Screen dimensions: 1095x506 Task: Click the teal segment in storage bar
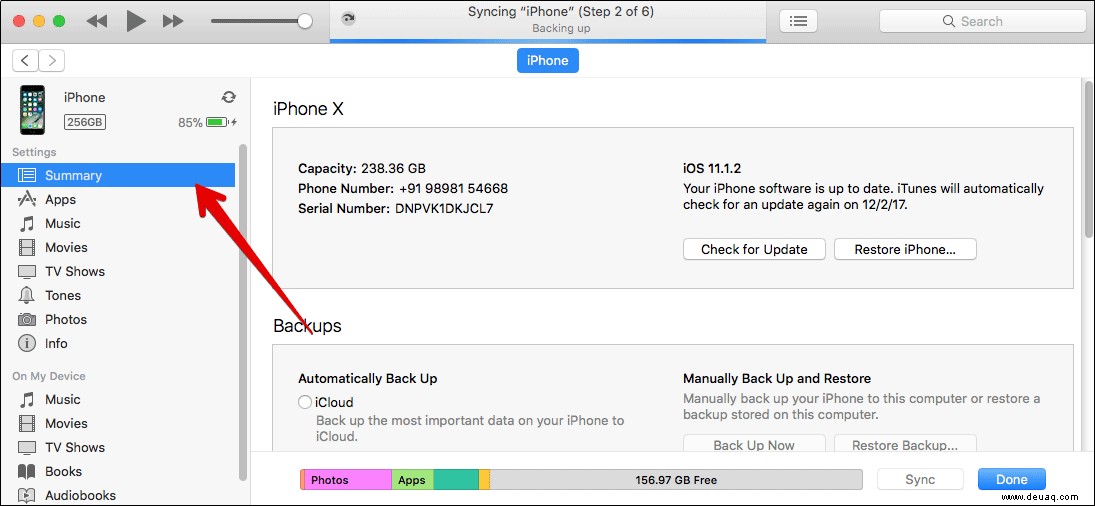click(456, 479)
